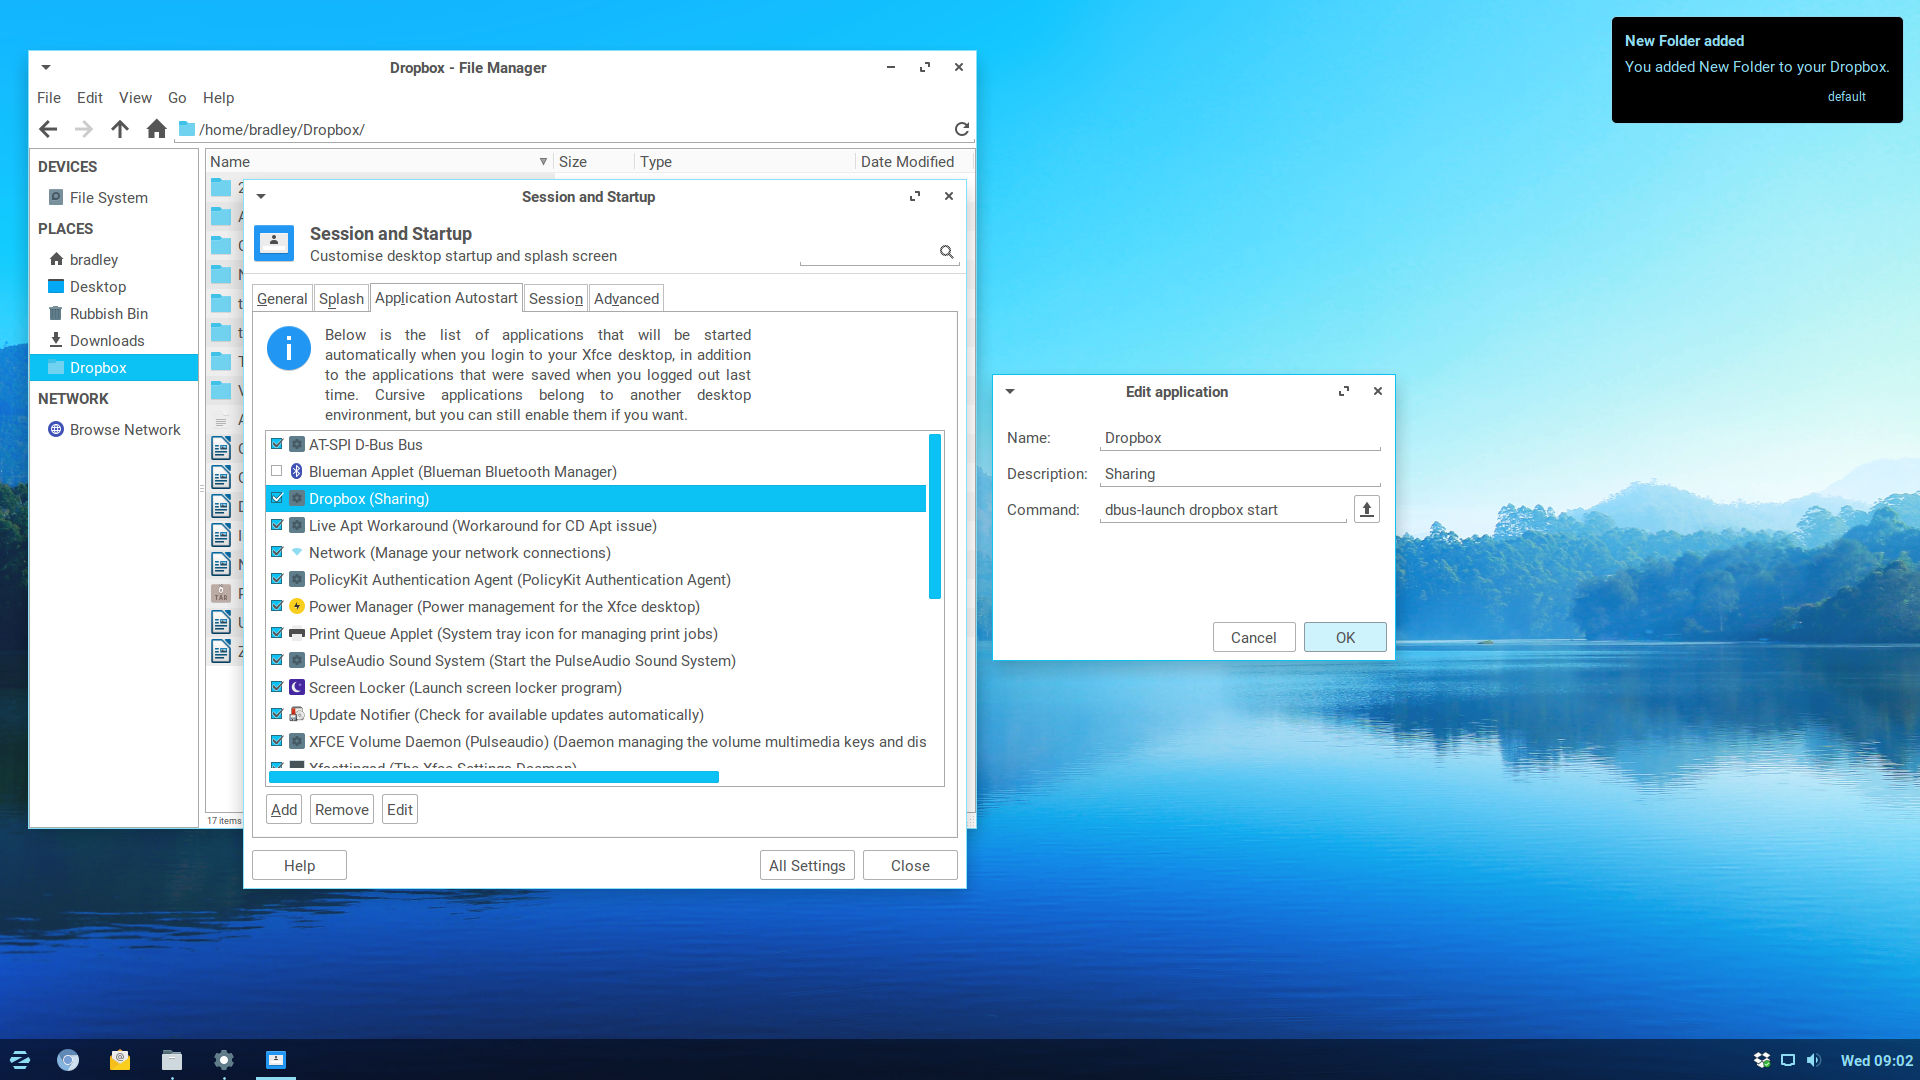Open the File menu
This screenshot has height=1080, width=1920.
point(49,98)
